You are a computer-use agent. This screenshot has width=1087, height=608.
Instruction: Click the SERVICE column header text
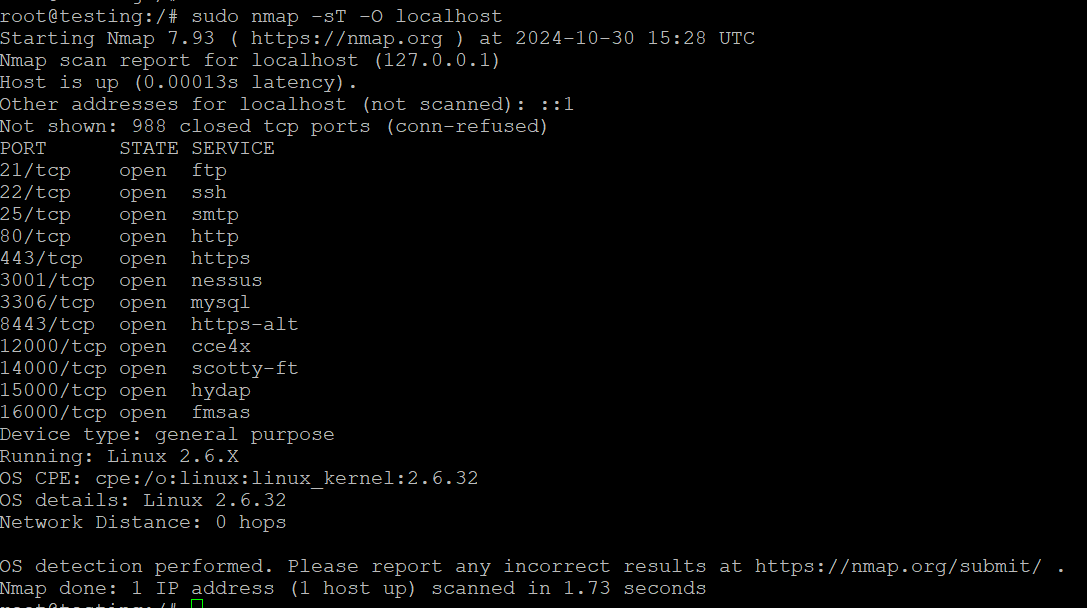click(233, 148)
